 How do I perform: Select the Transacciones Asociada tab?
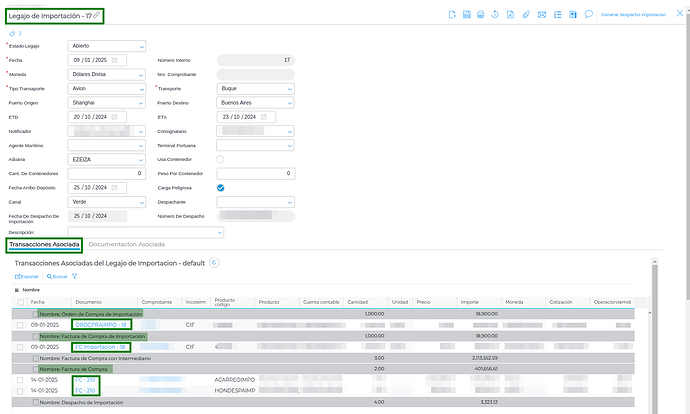point(43,244)
